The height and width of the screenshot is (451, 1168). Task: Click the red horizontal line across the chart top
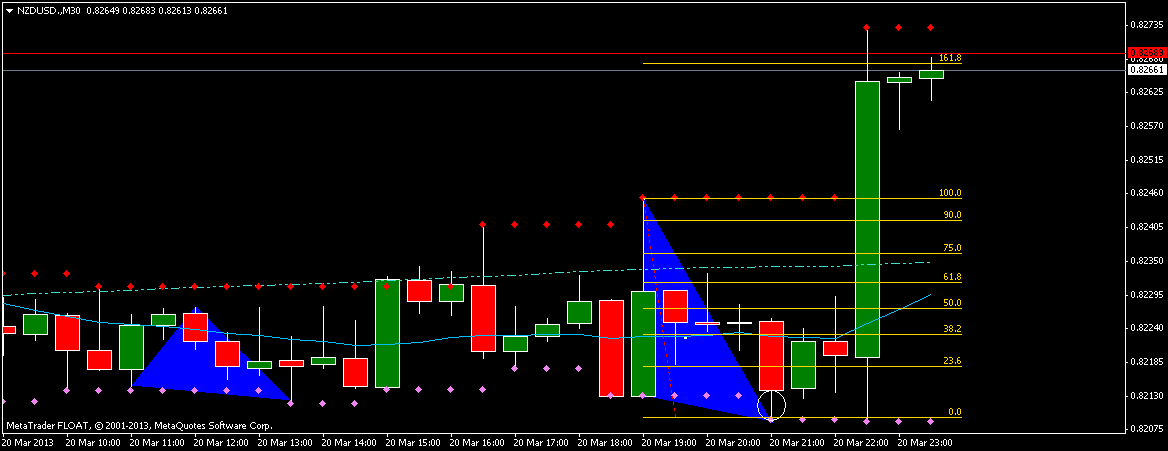564,54
